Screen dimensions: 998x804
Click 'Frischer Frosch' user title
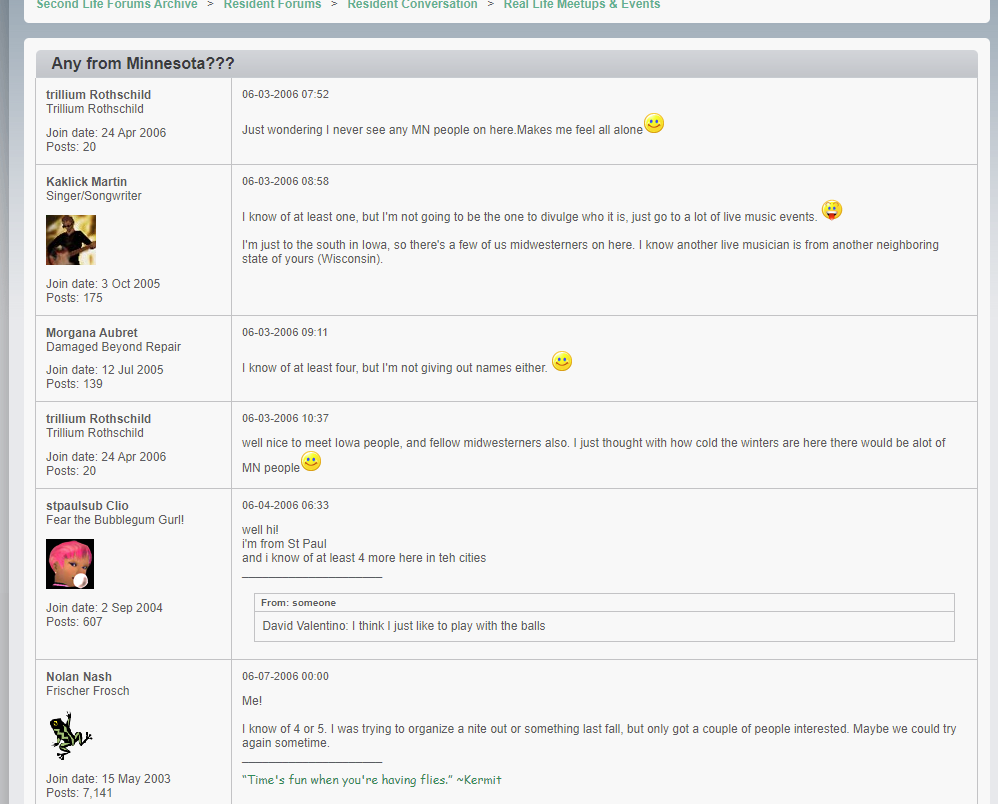click(x=87, y=691)
